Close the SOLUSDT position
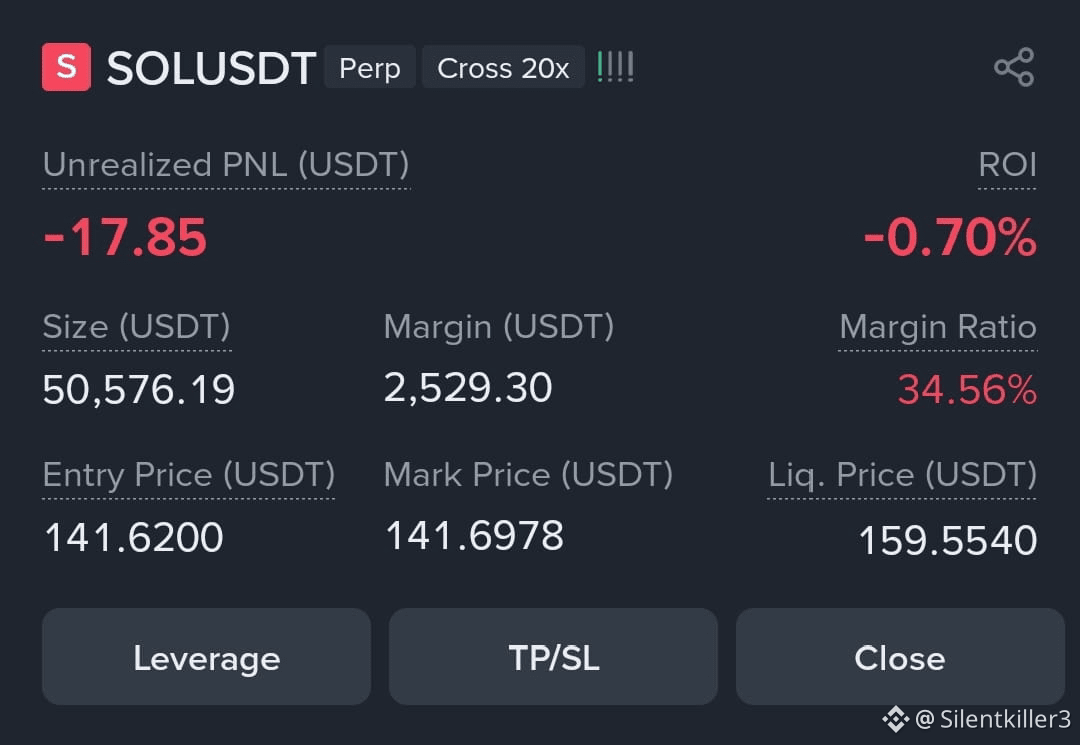Screen dimensions: 1080x745 point(899,657)
